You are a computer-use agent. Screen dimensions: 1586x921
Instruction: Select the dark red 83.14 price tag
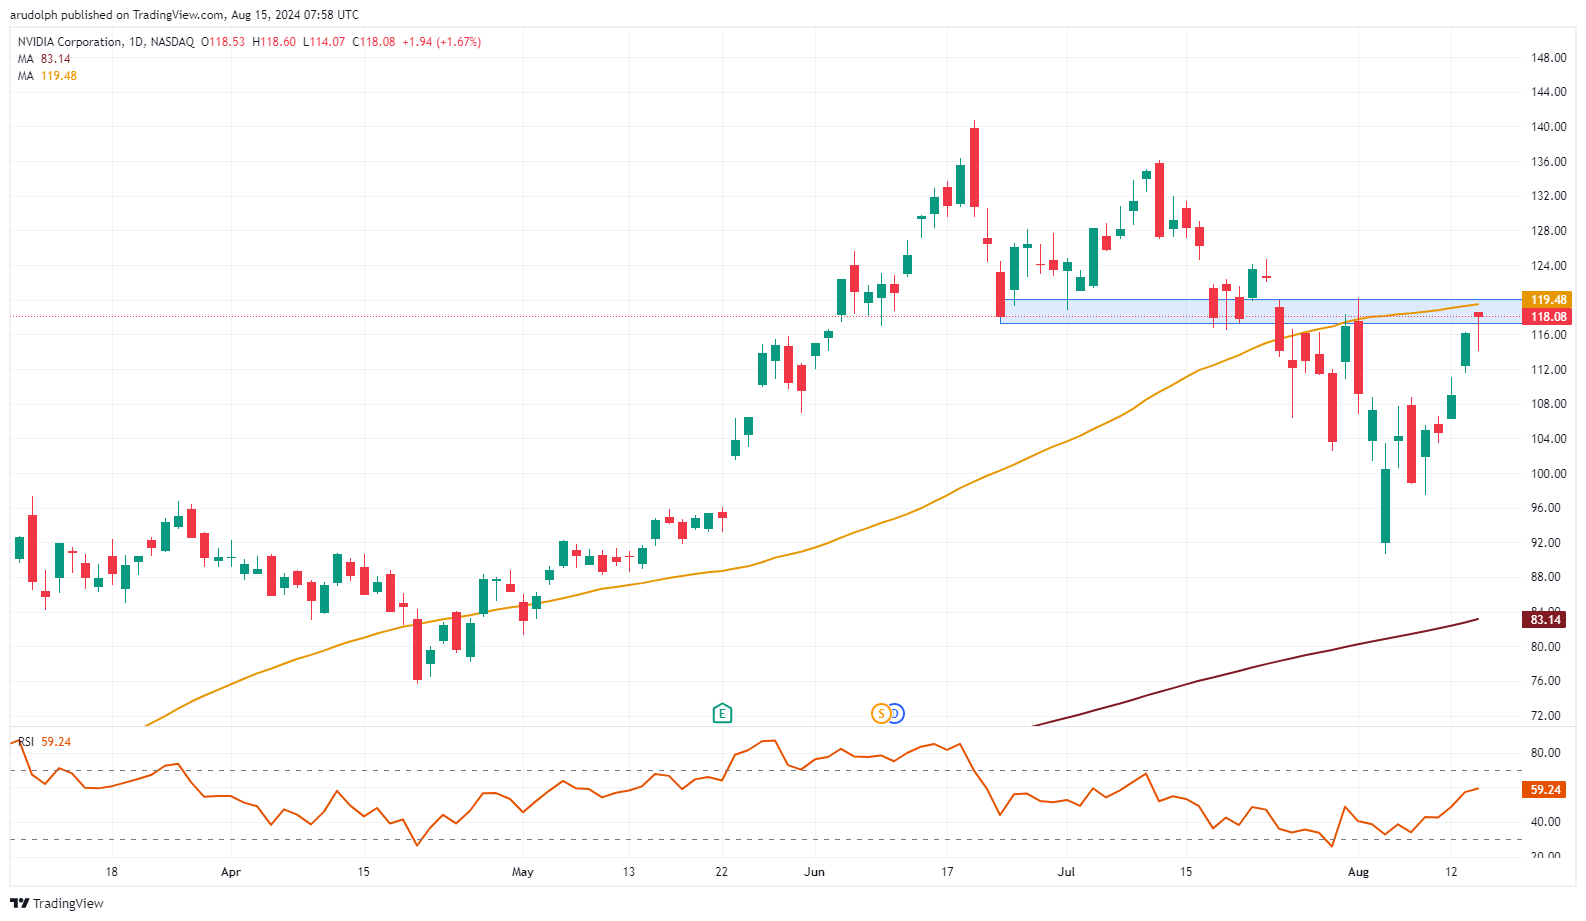click(x=1545, y=620)
